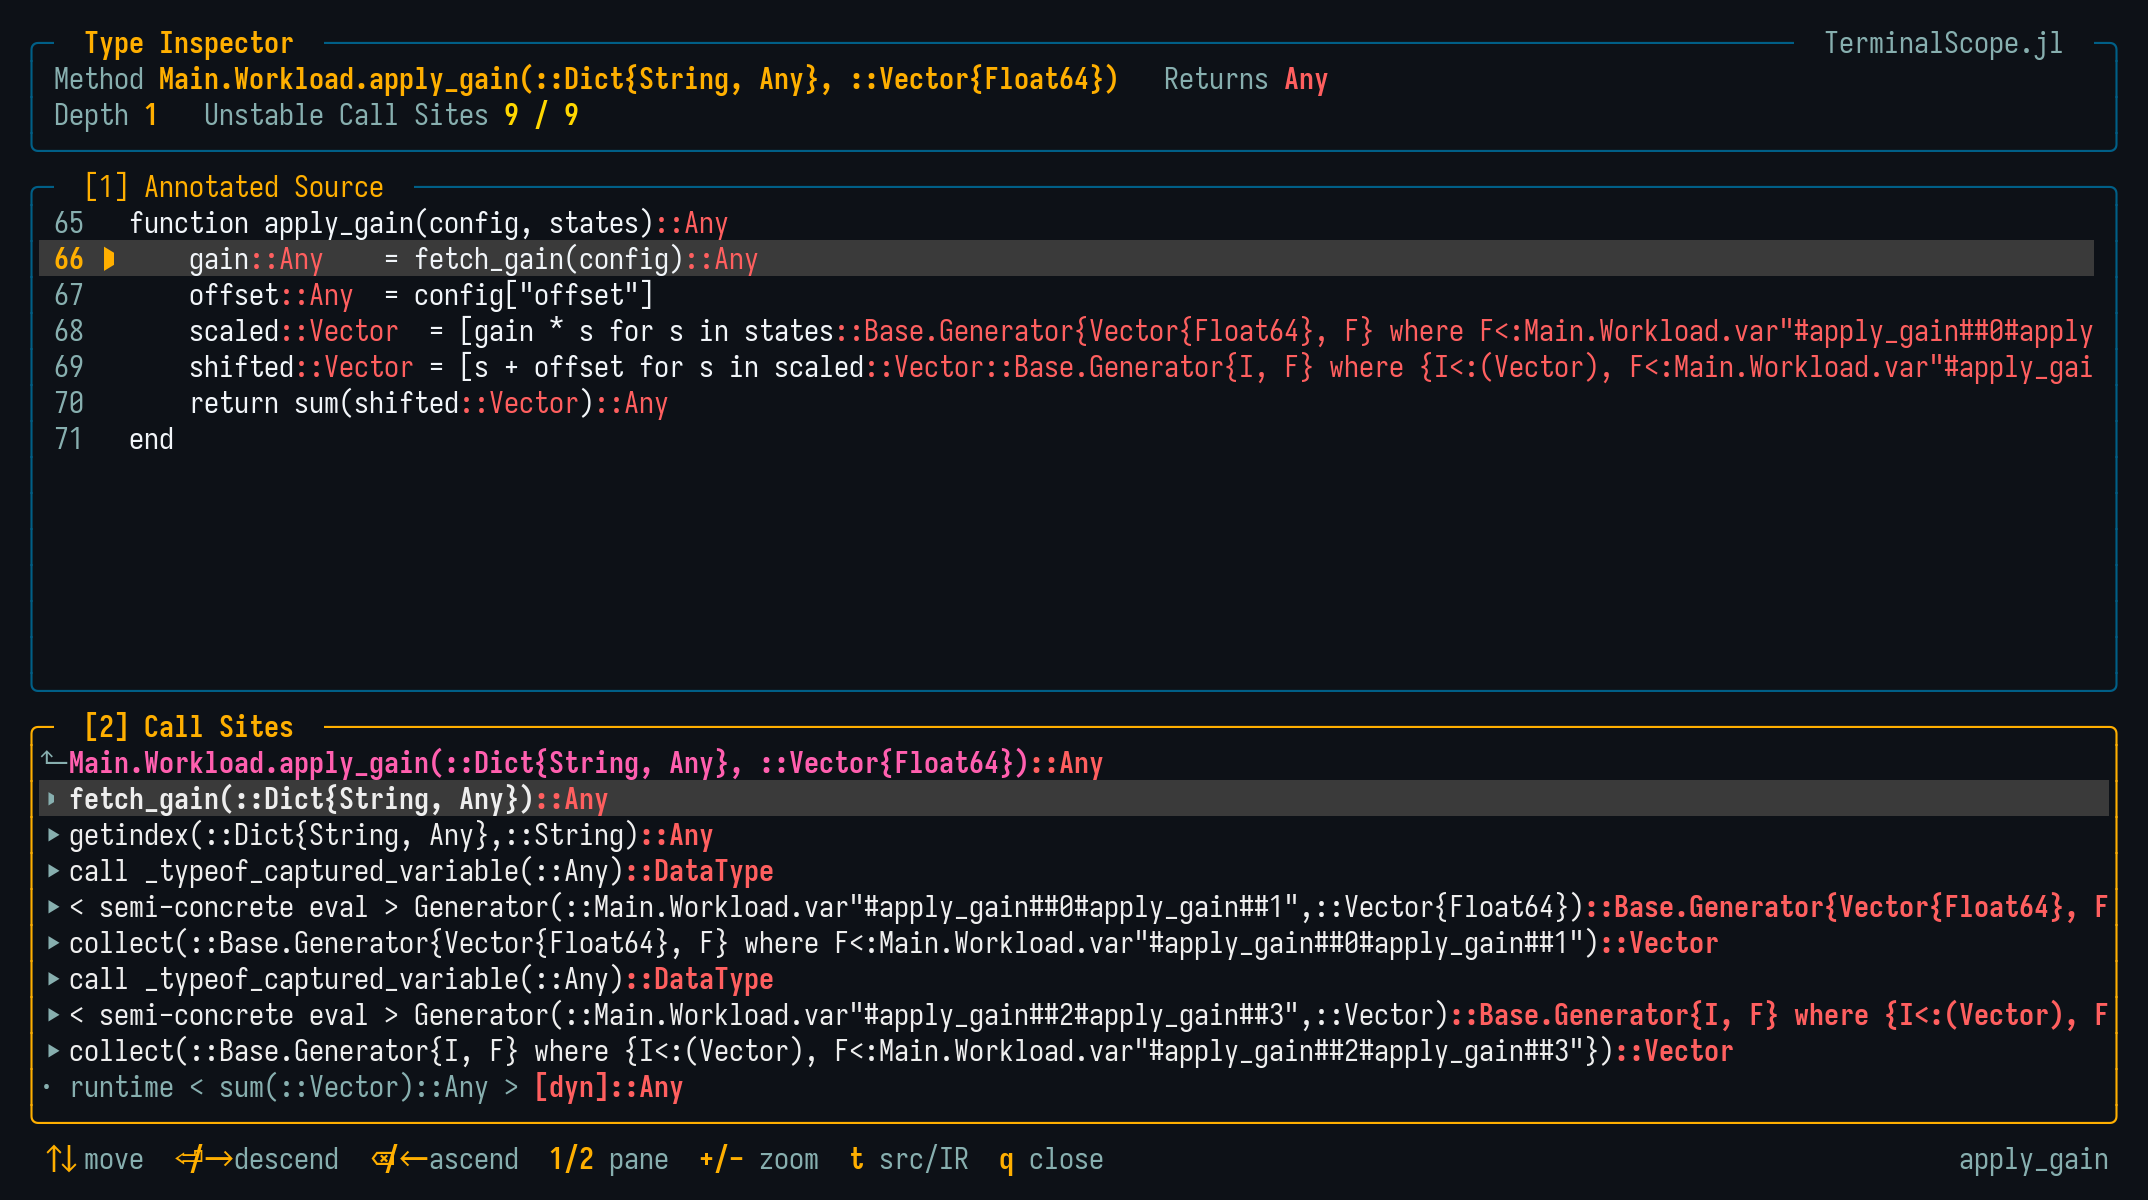Click source line 67 offset assignment
This screenshot has height=1200, width=2148.
pyautogui.click(x=1066, y=295)
